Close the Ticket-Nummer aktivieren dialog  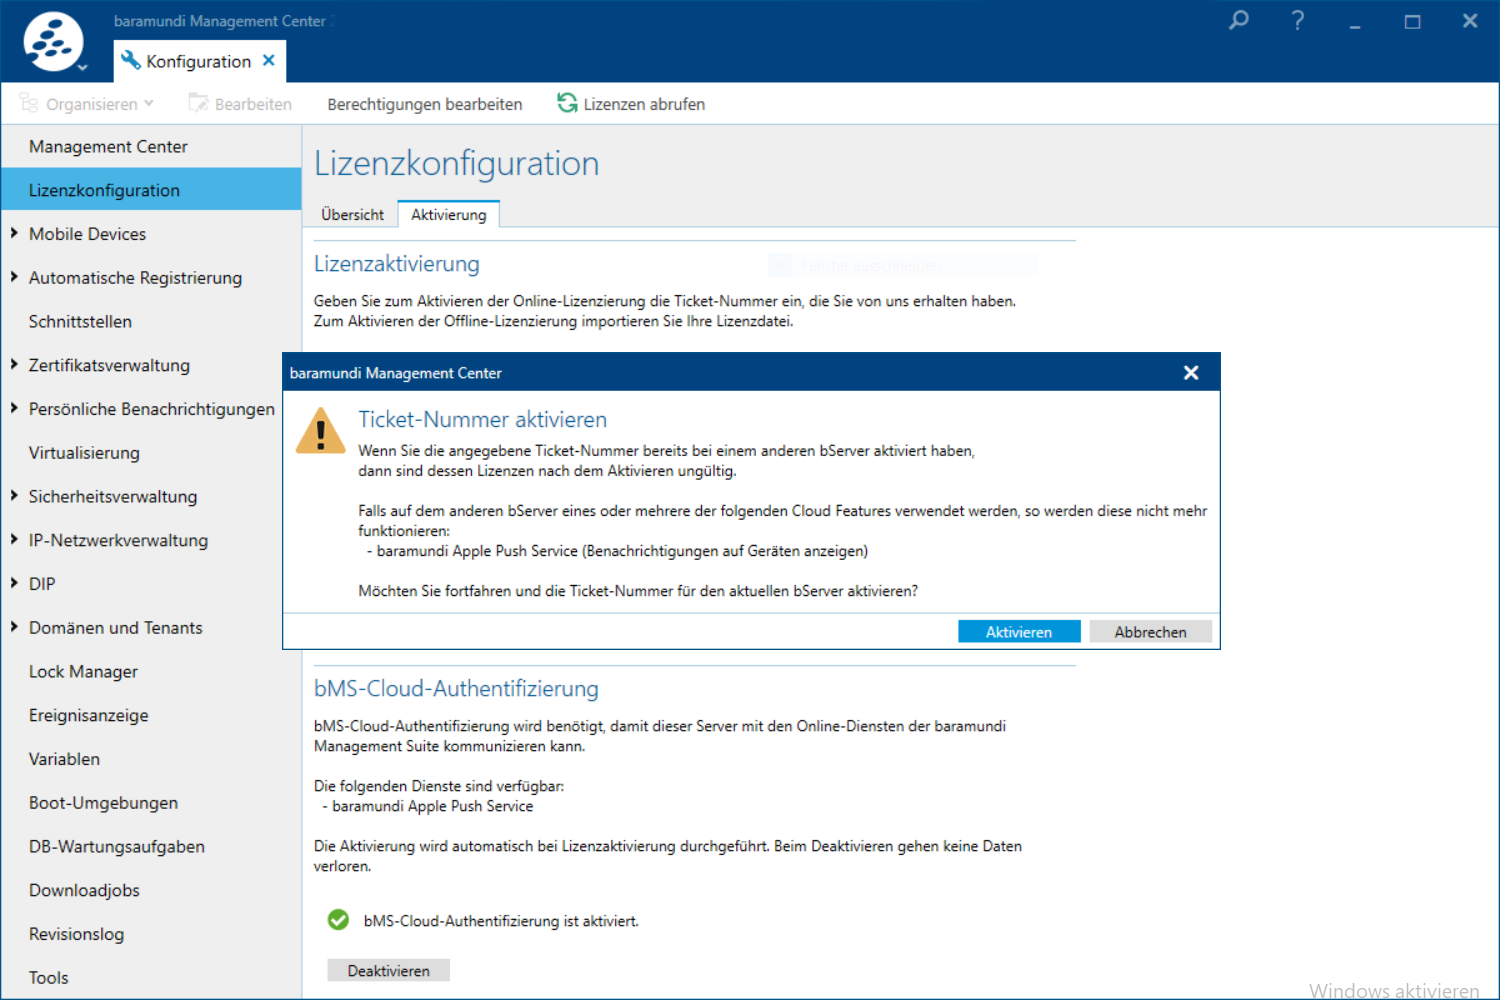tap(1190, 373)
